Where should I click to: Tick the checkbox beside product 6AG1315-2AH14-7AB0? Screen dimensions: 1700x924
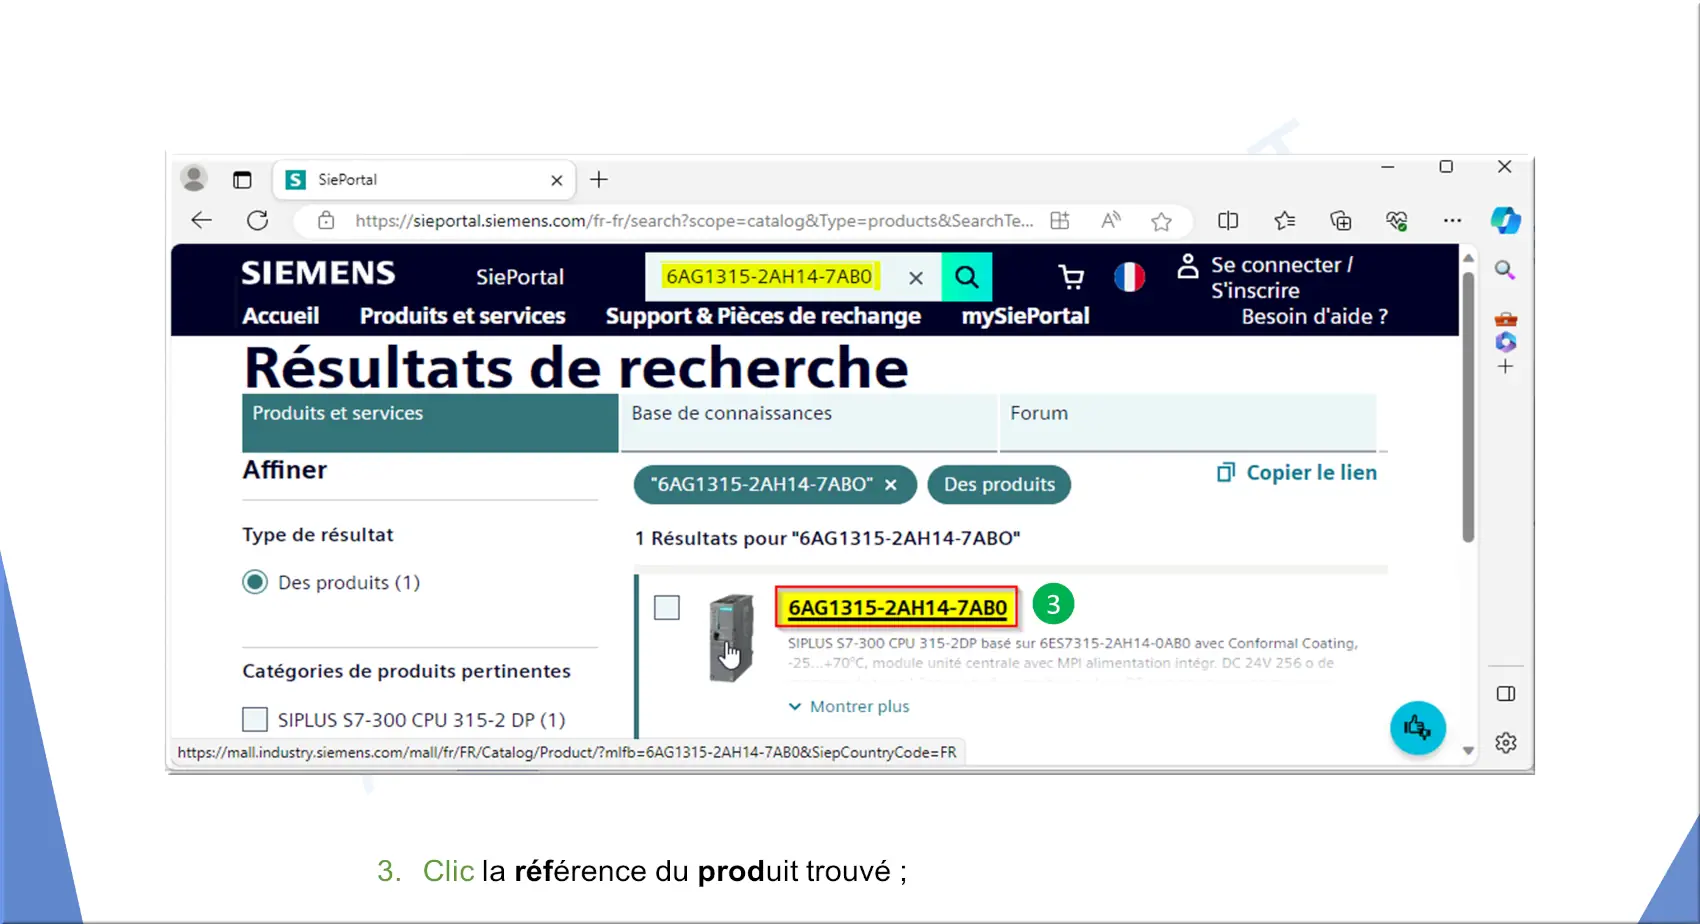pos(667,607)
